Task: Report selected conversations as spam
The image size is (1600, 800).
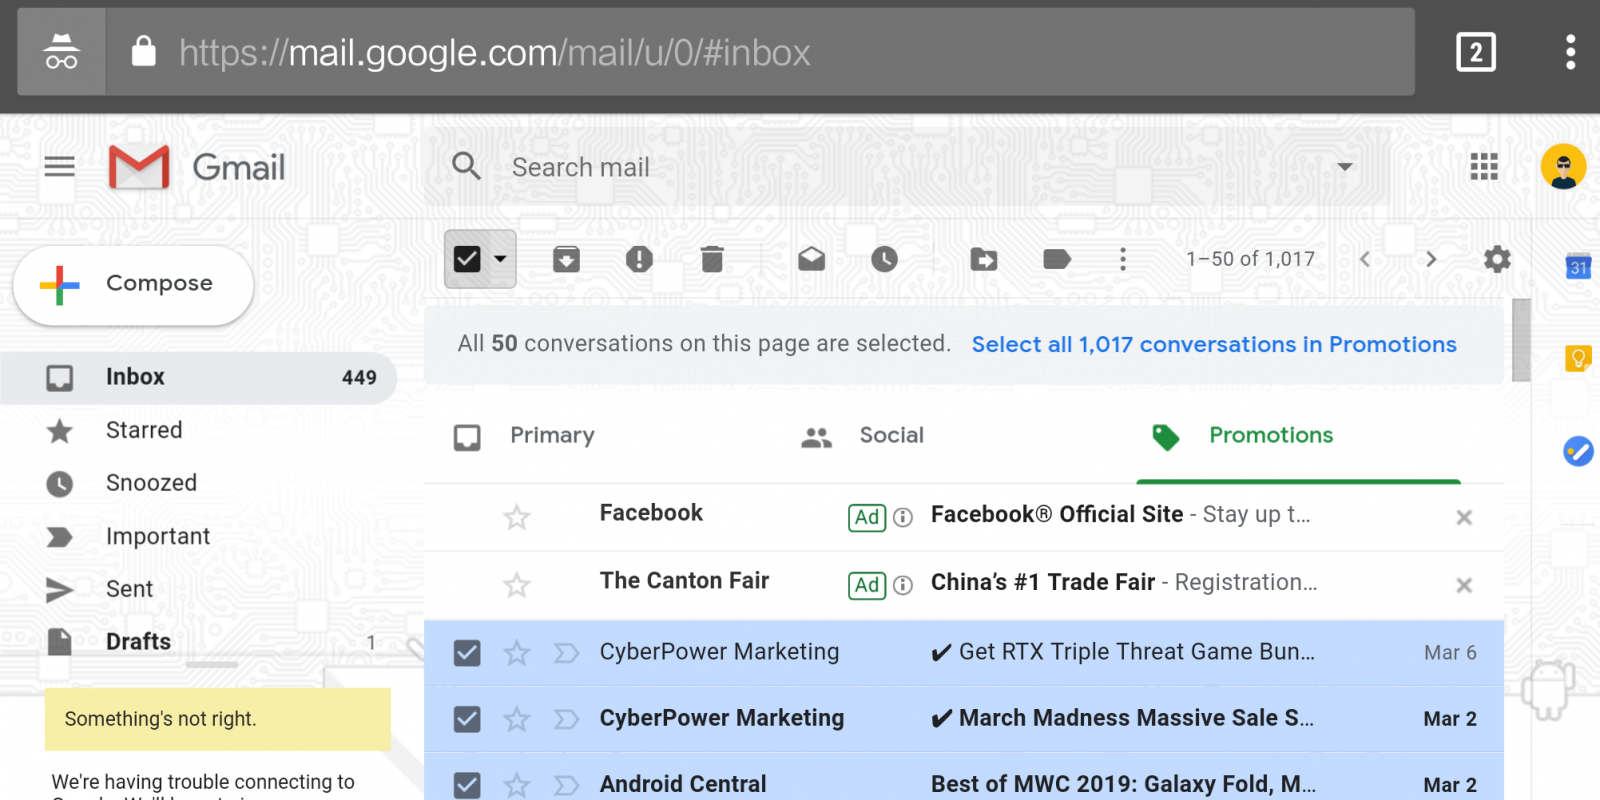Action: pos(639,260)
